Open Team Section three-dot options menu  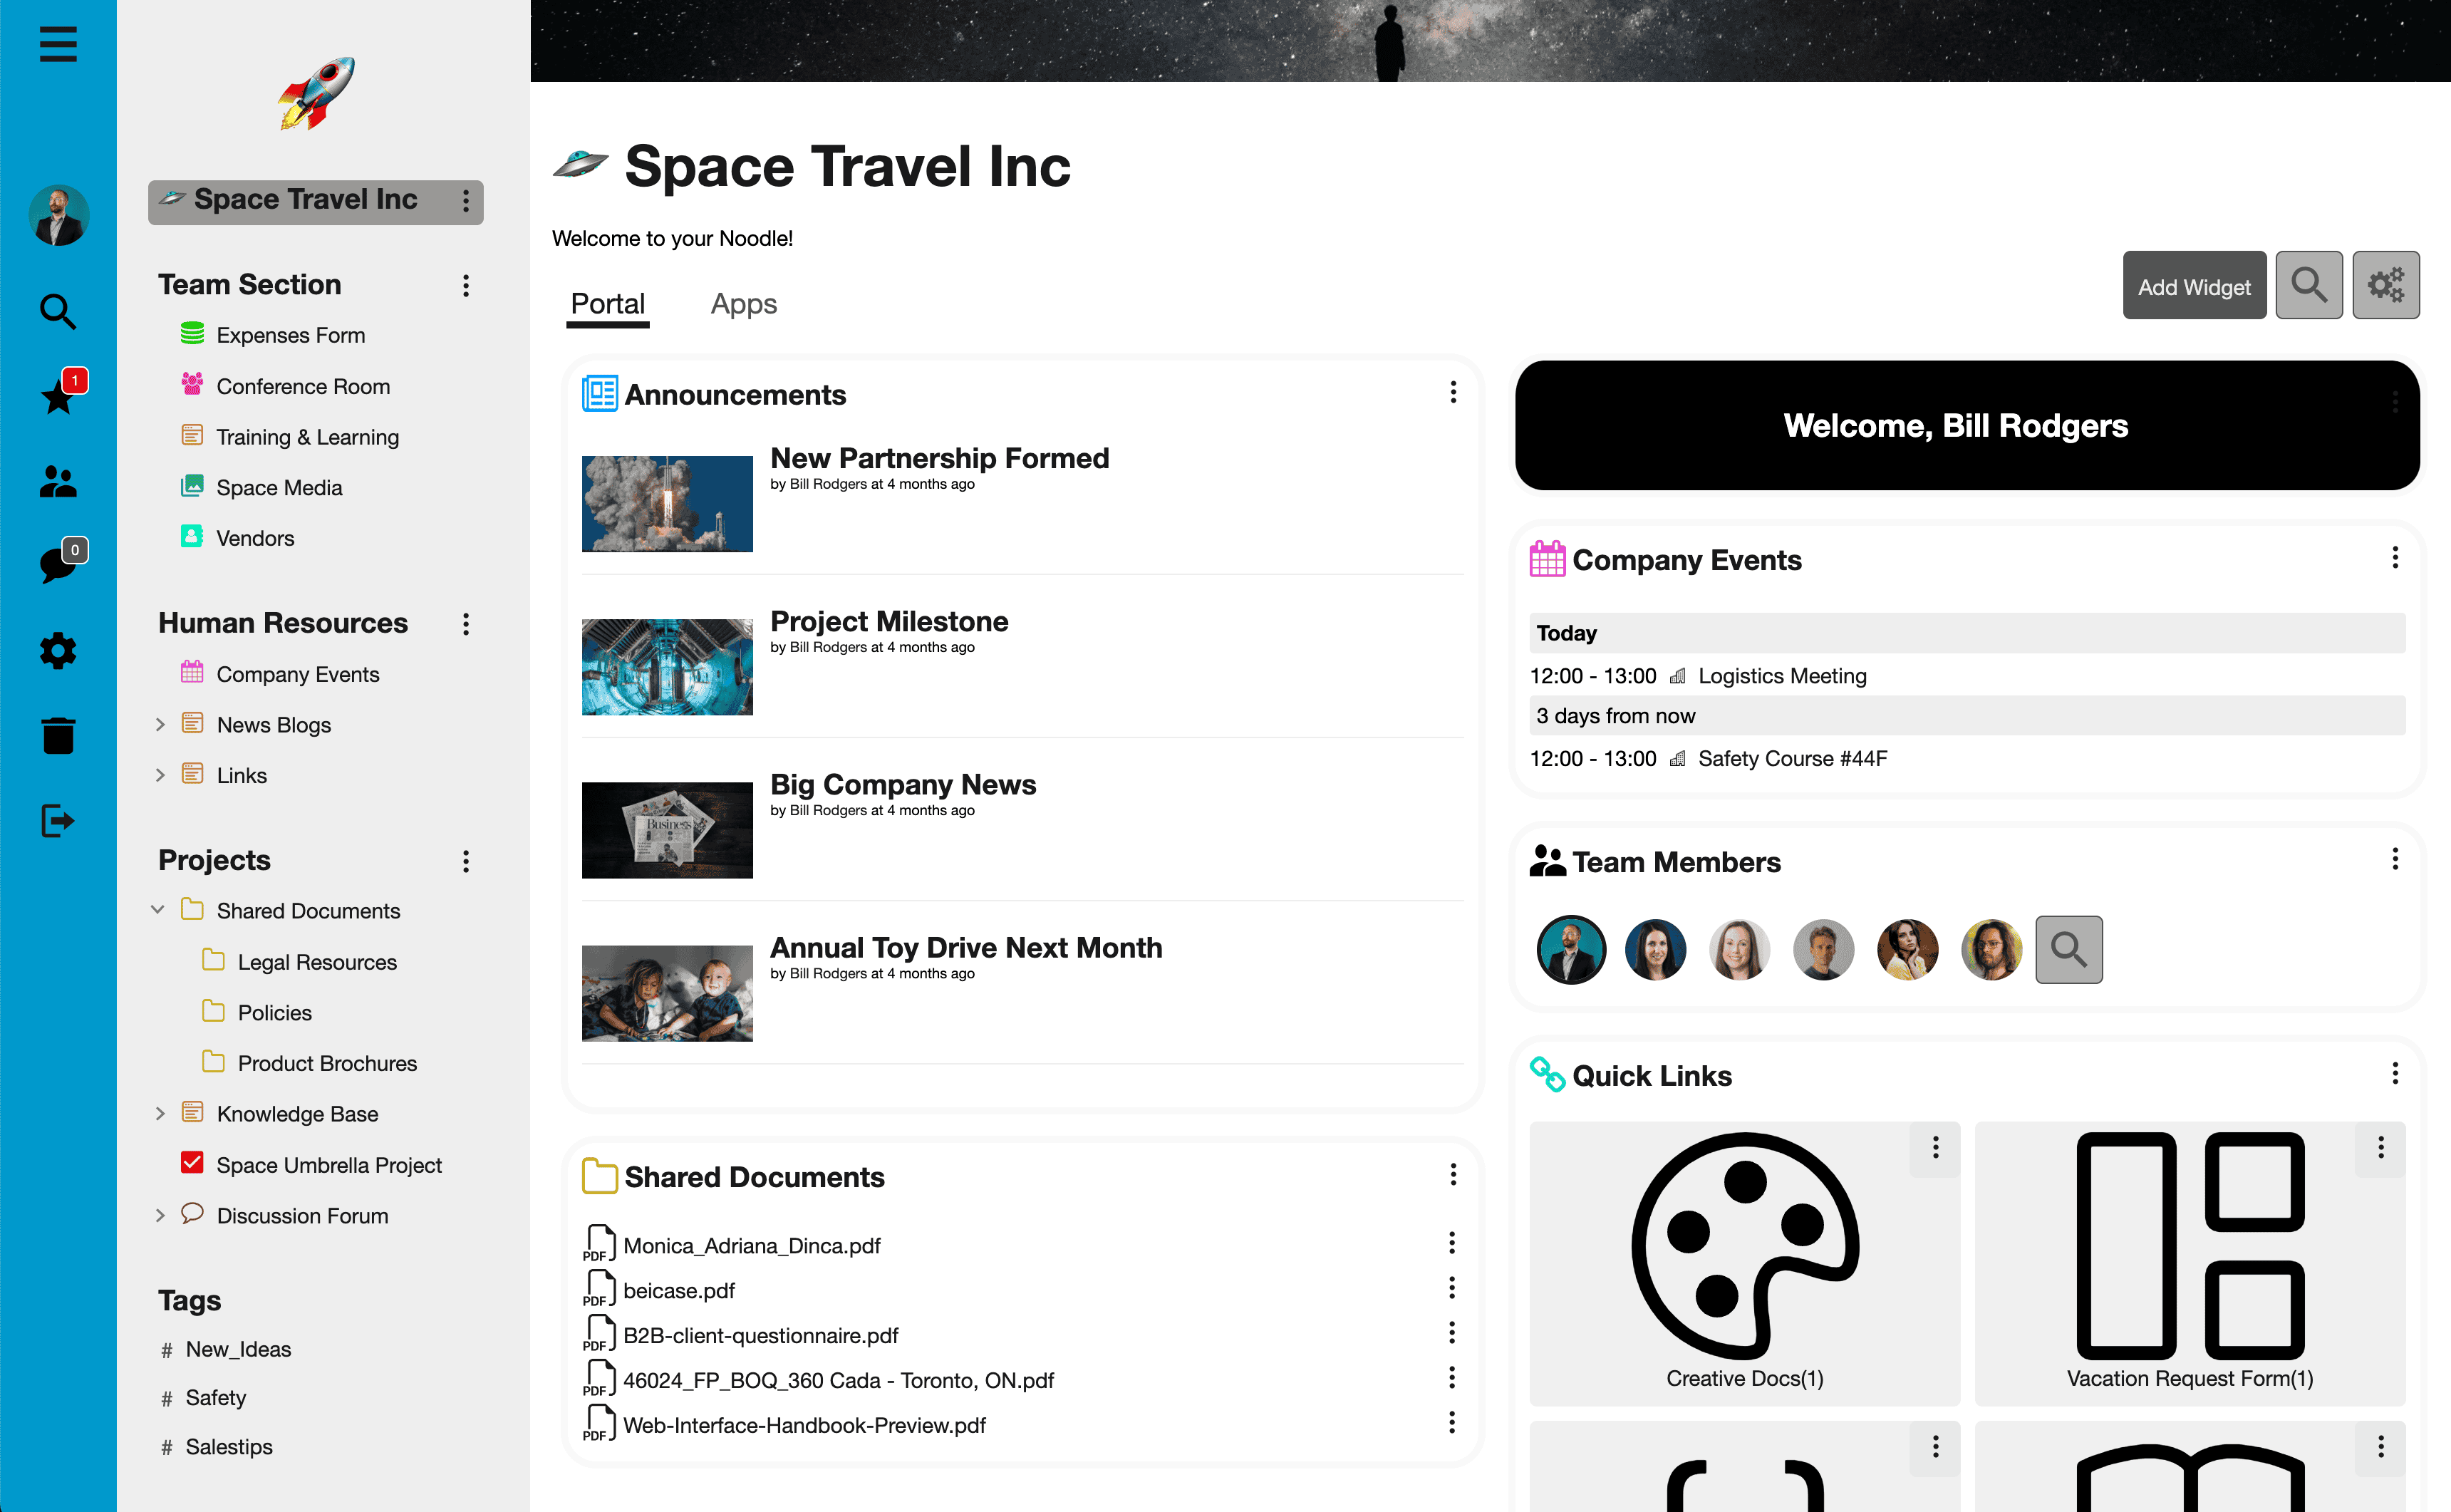[x=466, y=286]
